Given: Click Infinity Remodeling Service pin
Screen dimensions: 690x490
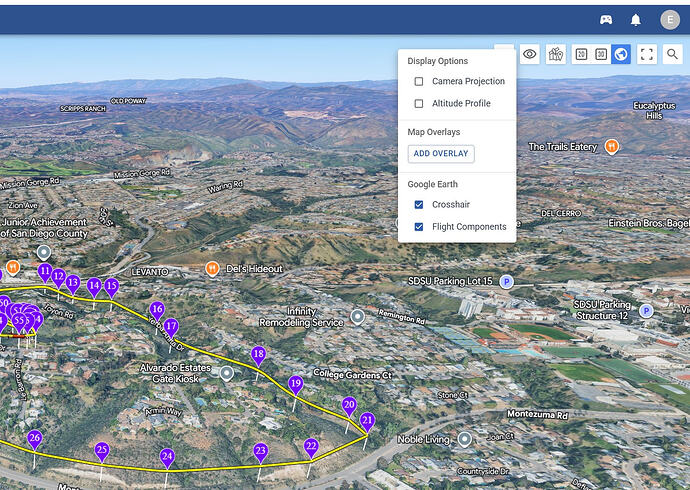Looking at the screenshot, I should point(357,316).
